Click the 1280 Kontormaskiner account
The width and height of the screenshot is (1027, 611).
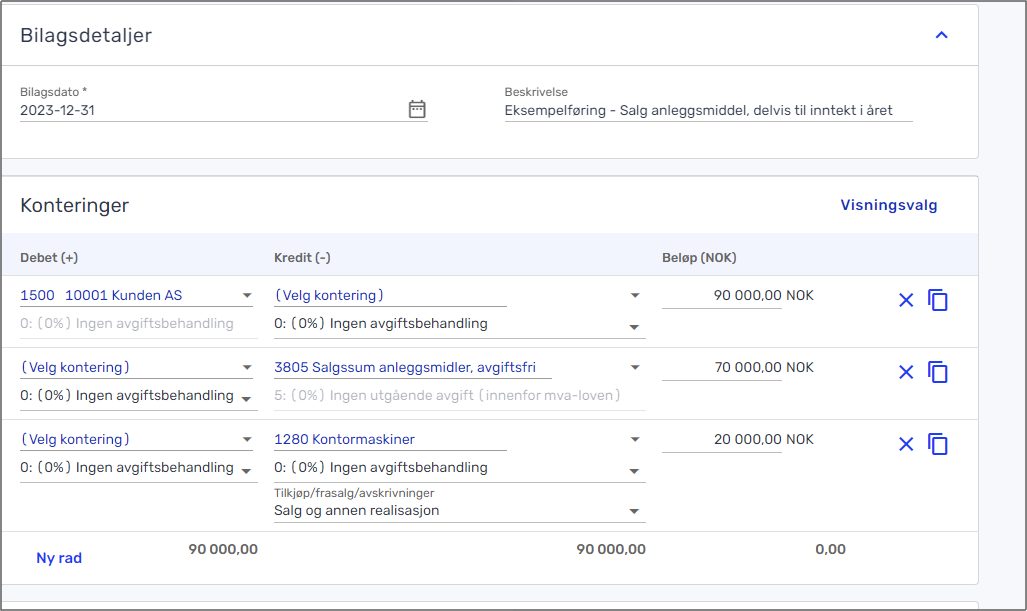pyautogui.click(x=345, y=439)
